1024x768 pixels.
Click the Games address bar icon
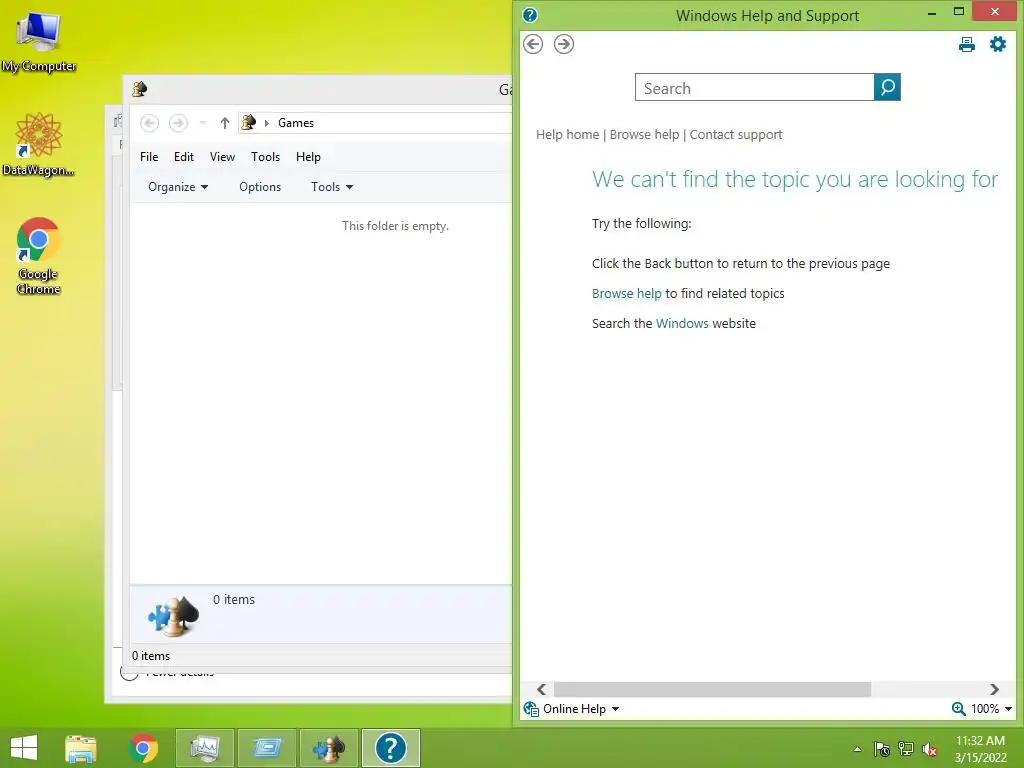[249, 122]
